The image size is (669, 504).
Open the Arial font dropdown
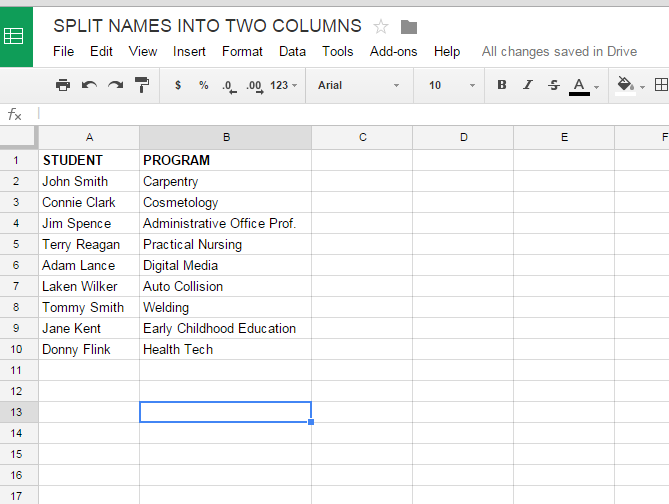pos(359,85)
